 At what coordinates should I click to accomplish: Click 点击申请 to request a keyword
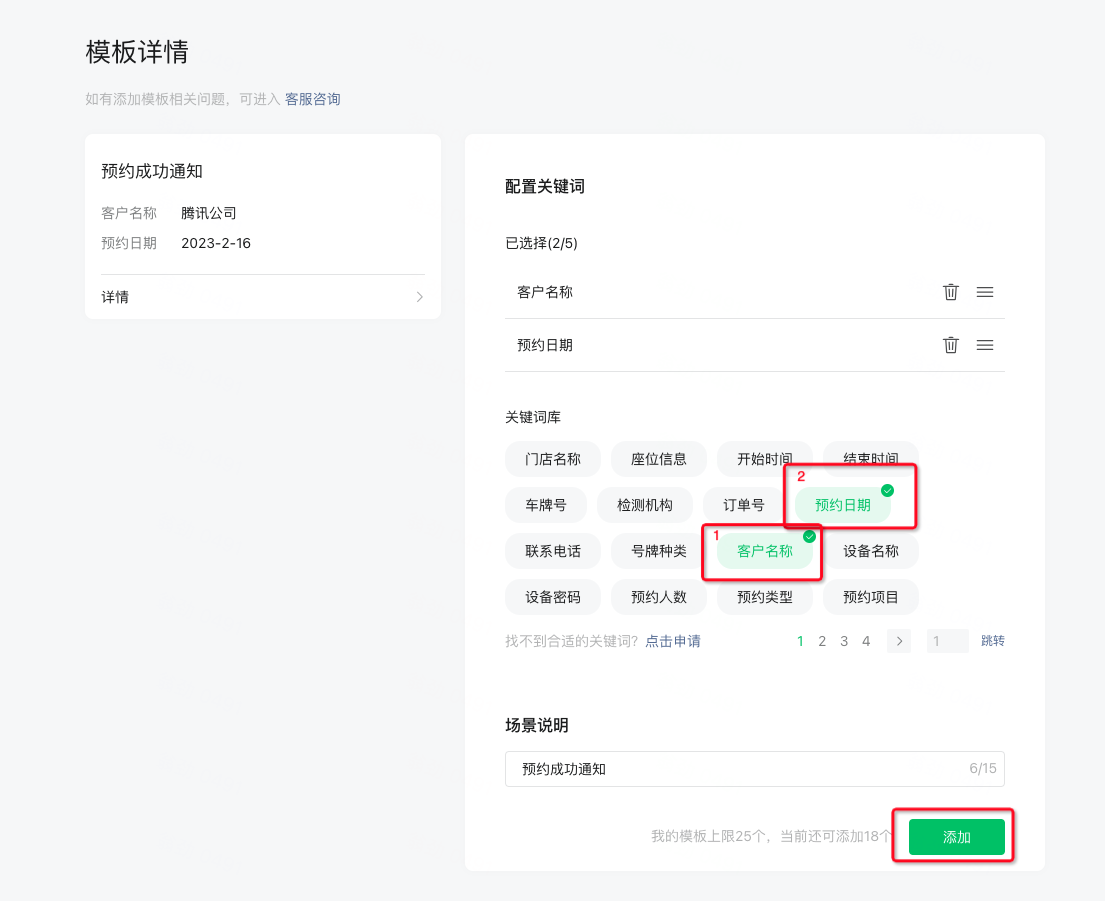point(672,641)
